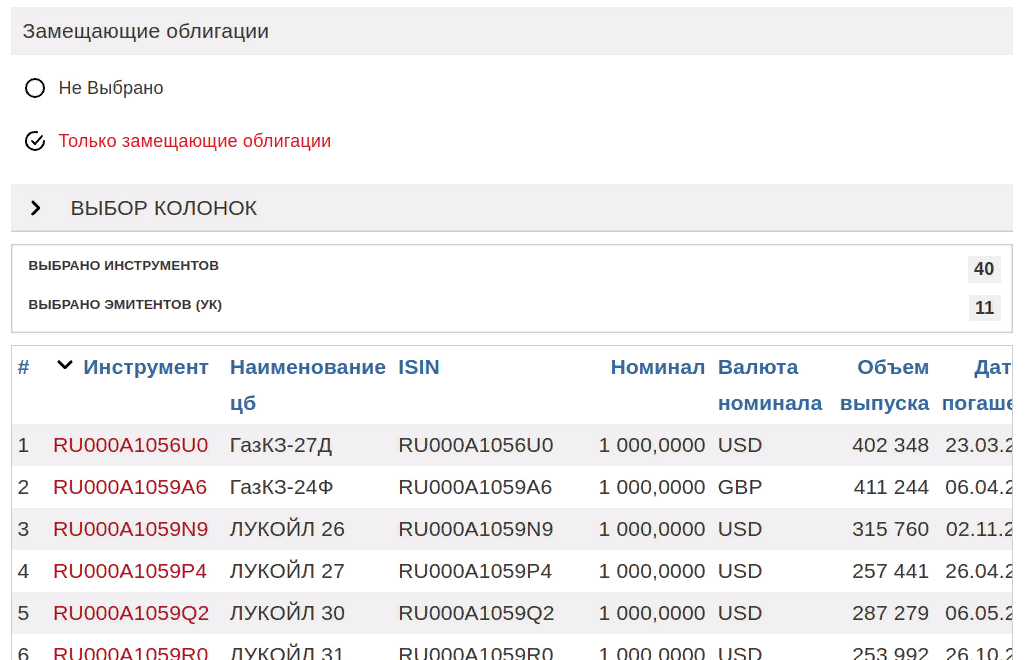
Task: Click the selected issuers count 11
Action: click(984, 308)
